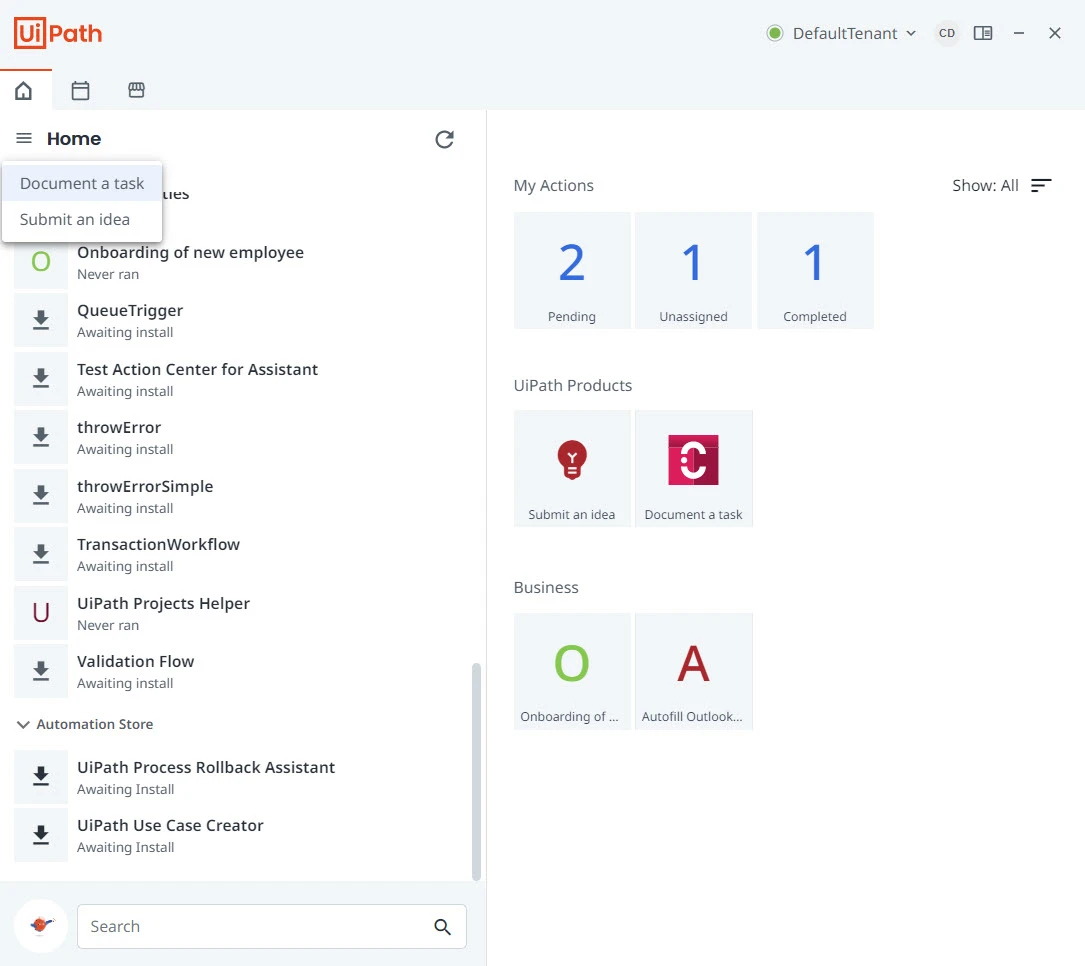Screen dimensions: 1085x966
Task: Click download icon beside throwError
Action: point(41,437)
